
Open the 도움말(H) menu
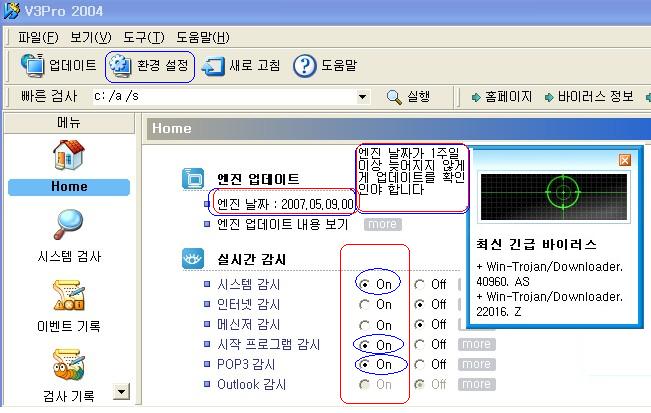tap(203, 38)
